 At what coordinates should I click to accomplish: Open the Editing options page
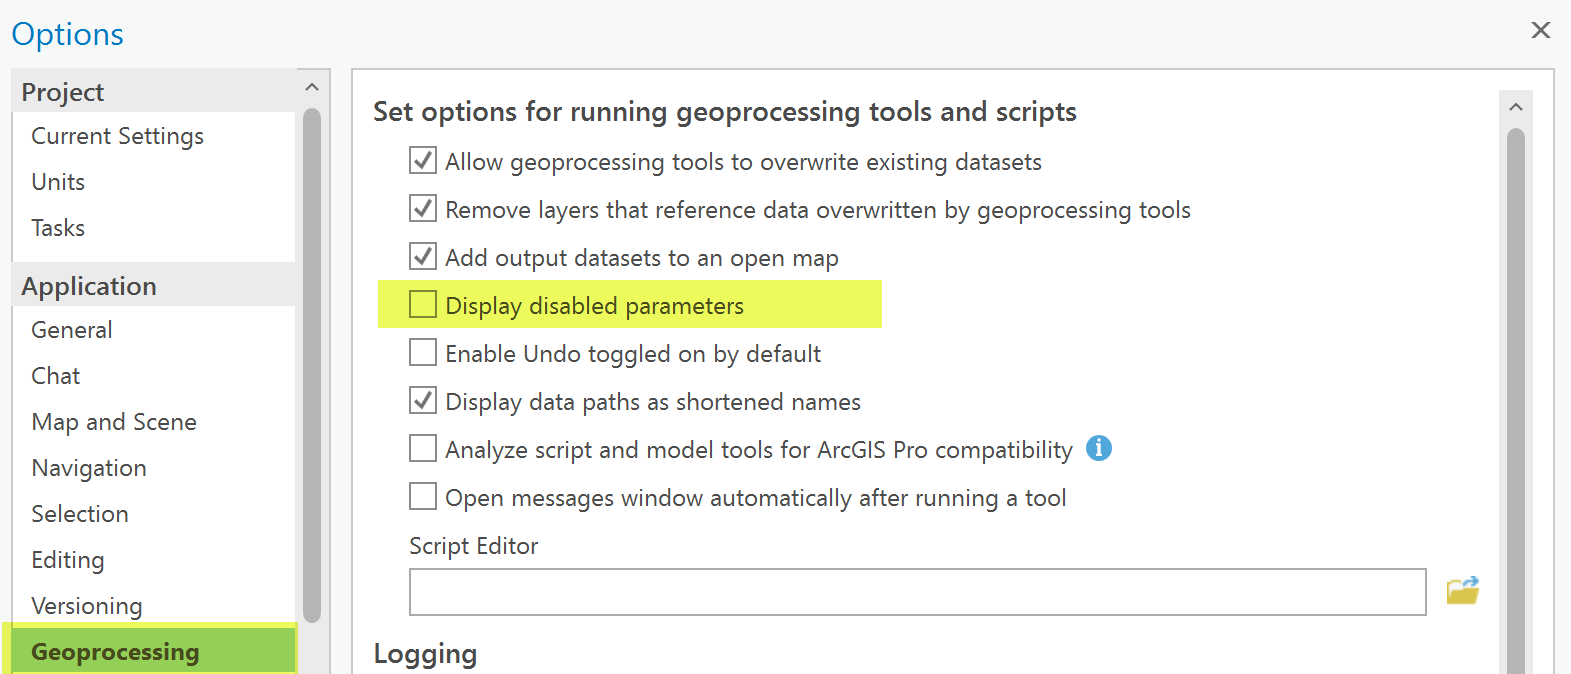pos(68,560)
